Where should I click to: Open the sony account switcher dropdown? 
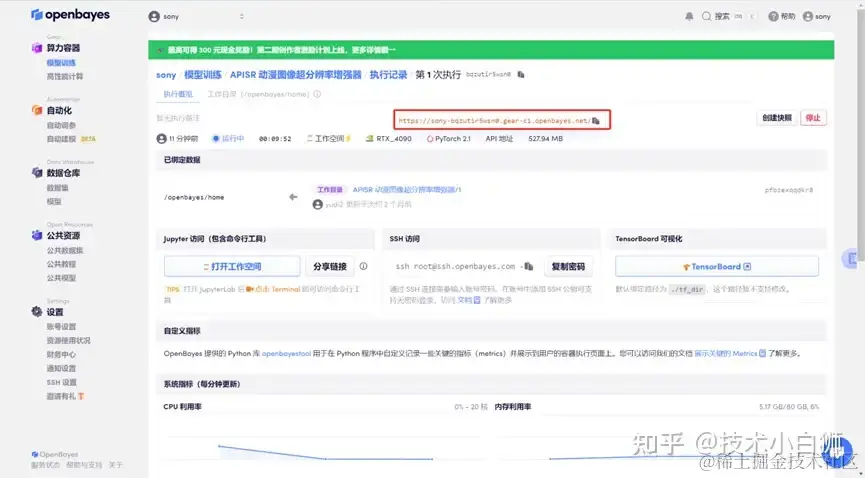(x=196, y=17)
